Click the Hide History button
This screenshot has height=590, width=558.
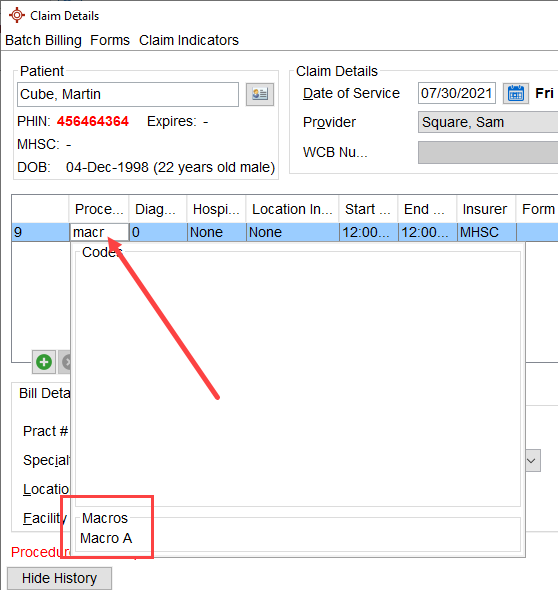[x=59, y=578]
